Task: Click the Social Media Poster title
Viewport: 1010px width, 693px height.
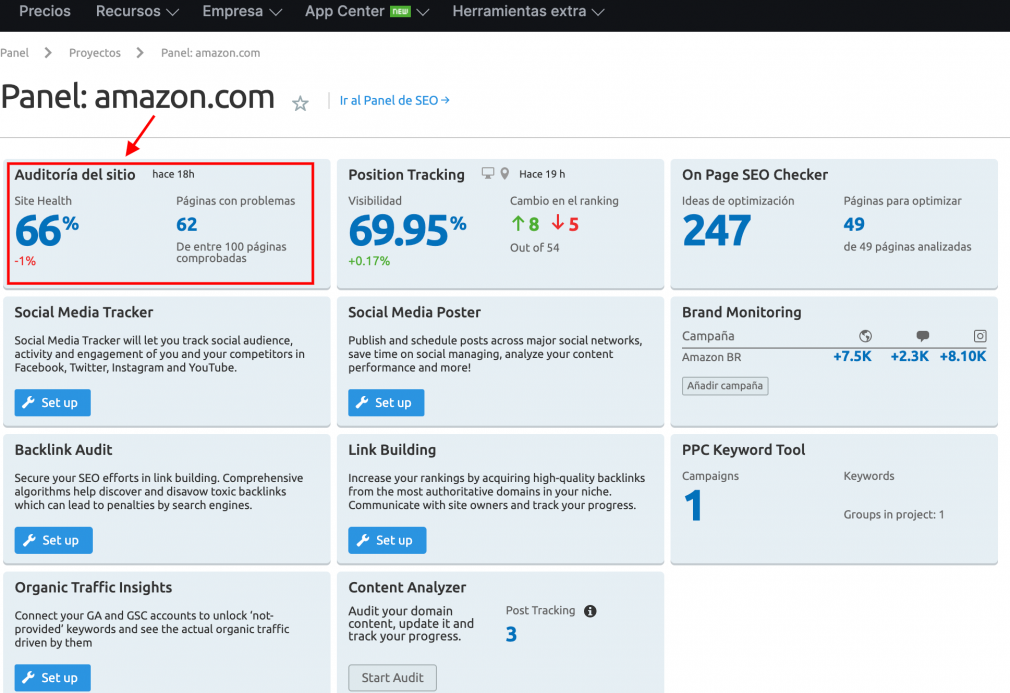Action: pos(414,312)
